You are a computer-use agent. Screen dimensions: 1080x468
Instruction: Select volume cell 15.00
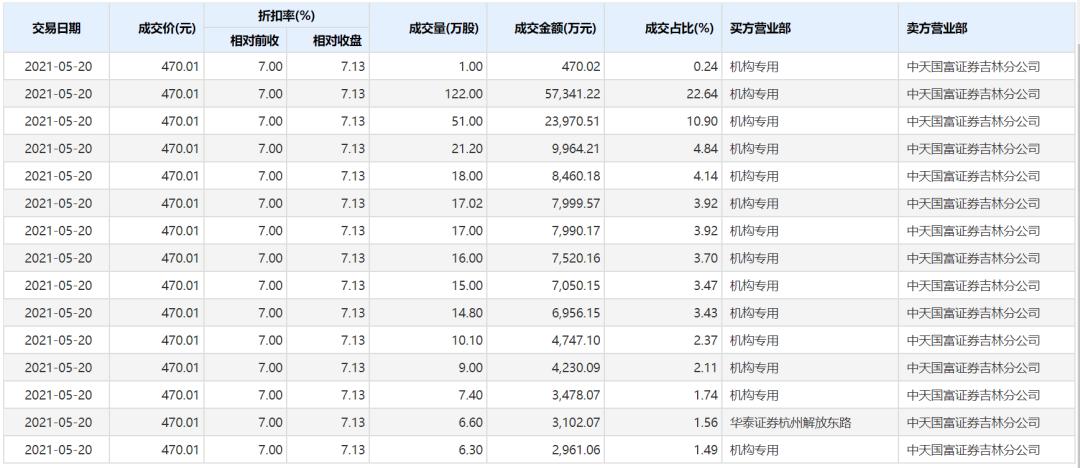click(x=468, y=285)
